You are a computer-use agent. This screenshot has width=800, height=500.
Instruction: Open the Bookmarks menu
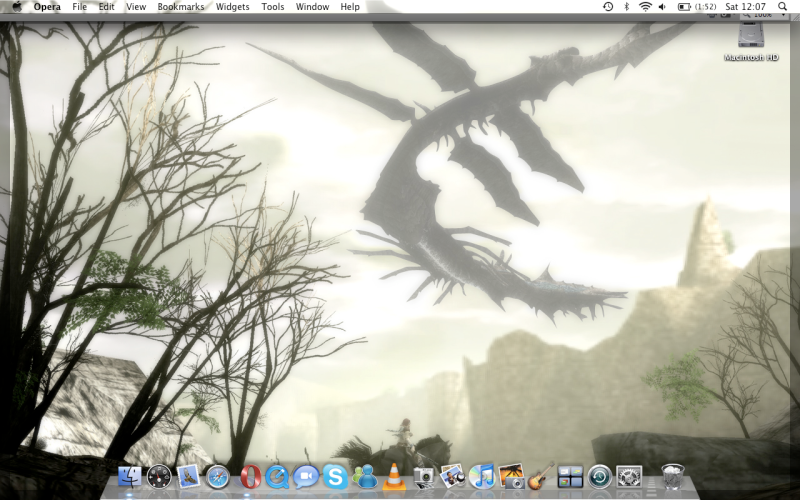coord(181,7)
